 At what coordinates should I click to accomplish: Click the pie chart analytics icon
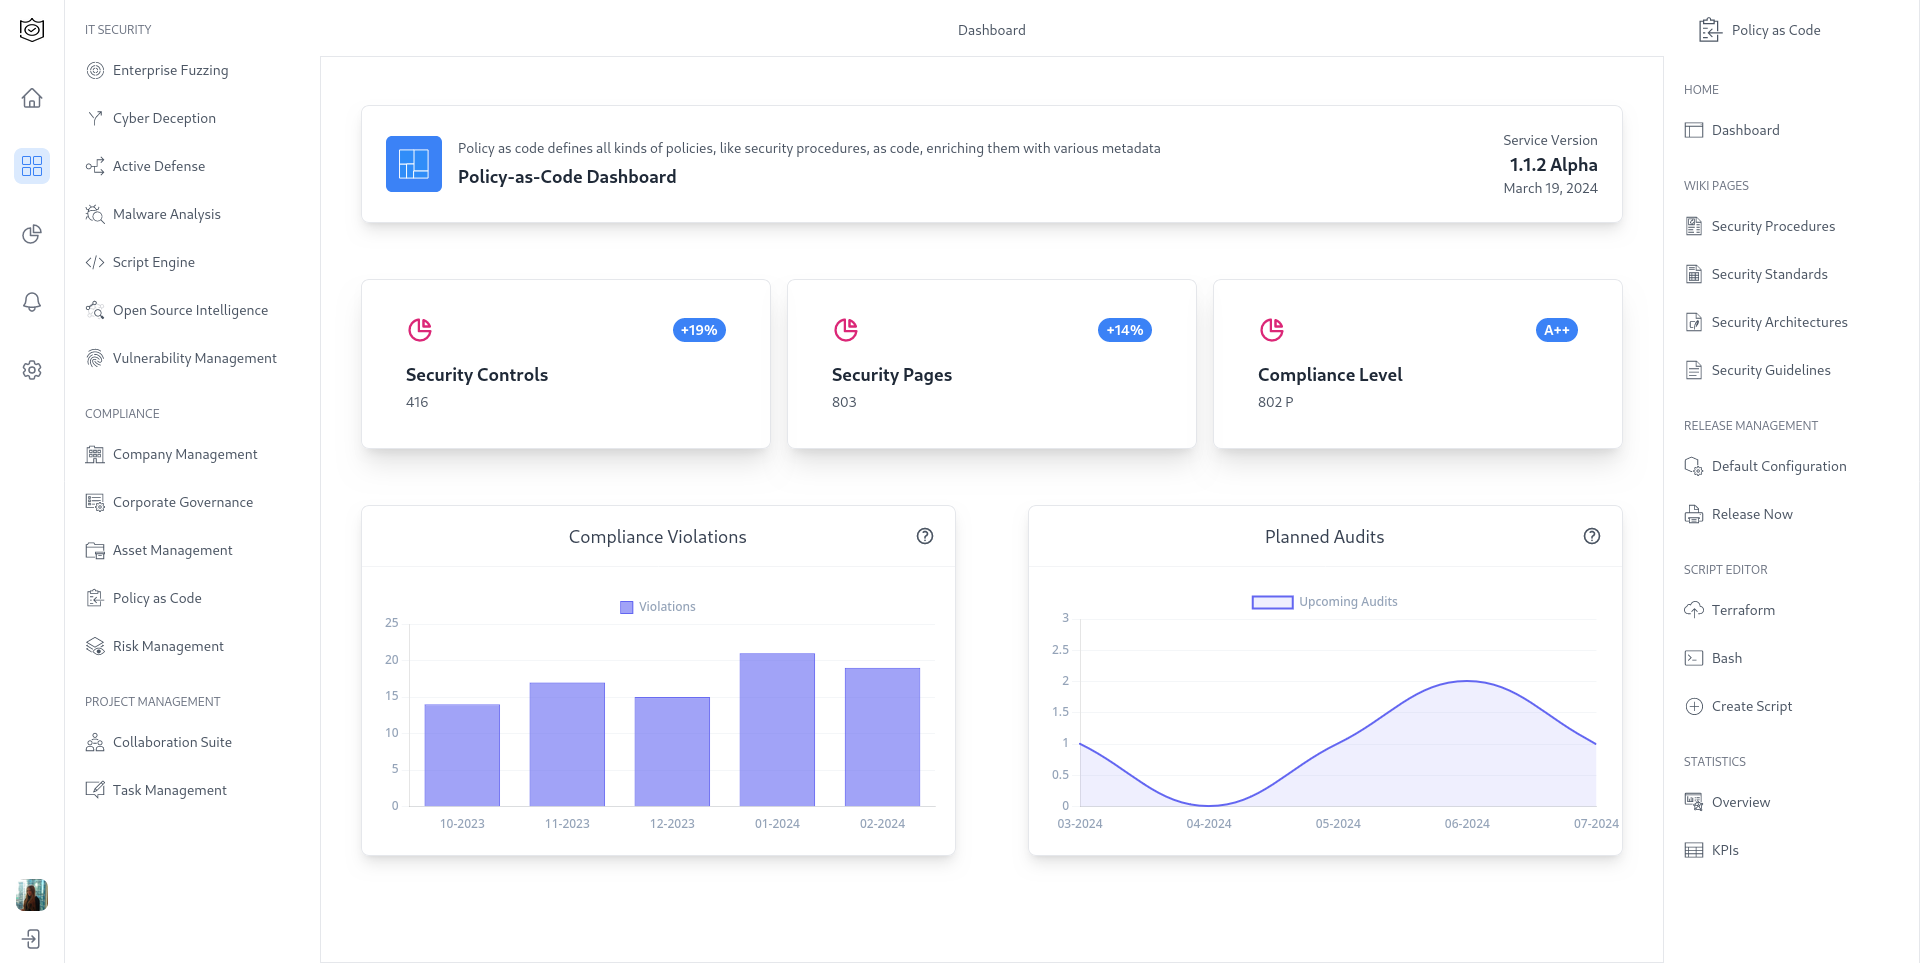32,234
